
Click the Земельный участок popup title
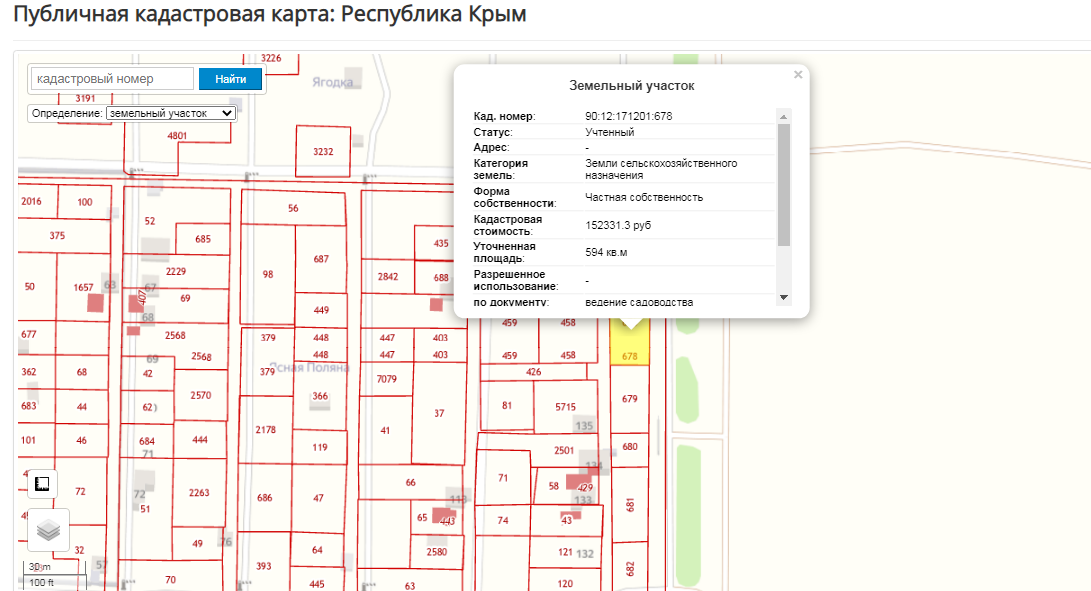coord(632,86)
